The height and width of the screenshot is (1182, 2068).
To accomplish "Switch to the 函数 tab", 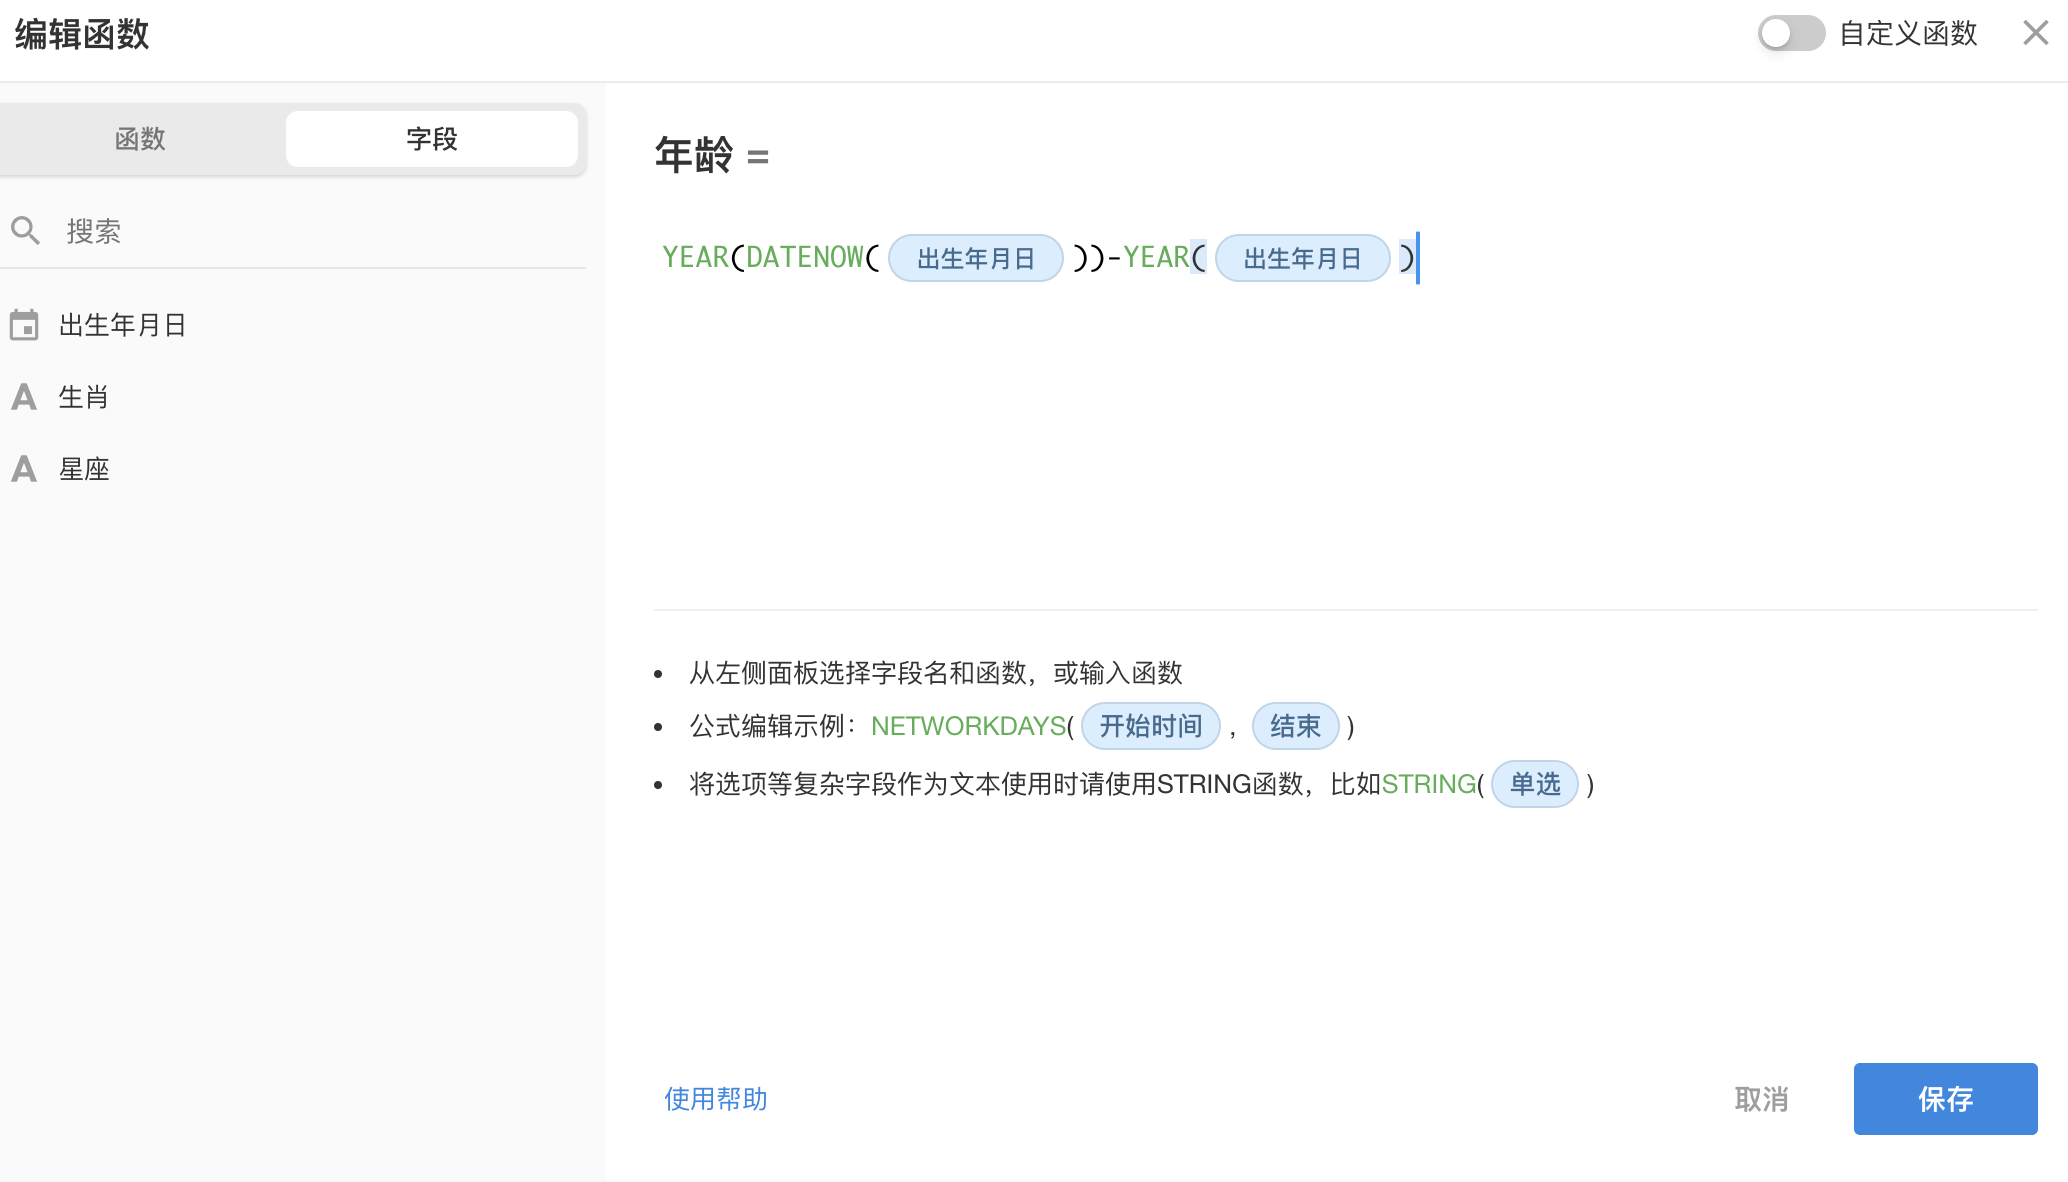I will pyautogui.click(x=140, y=139).
